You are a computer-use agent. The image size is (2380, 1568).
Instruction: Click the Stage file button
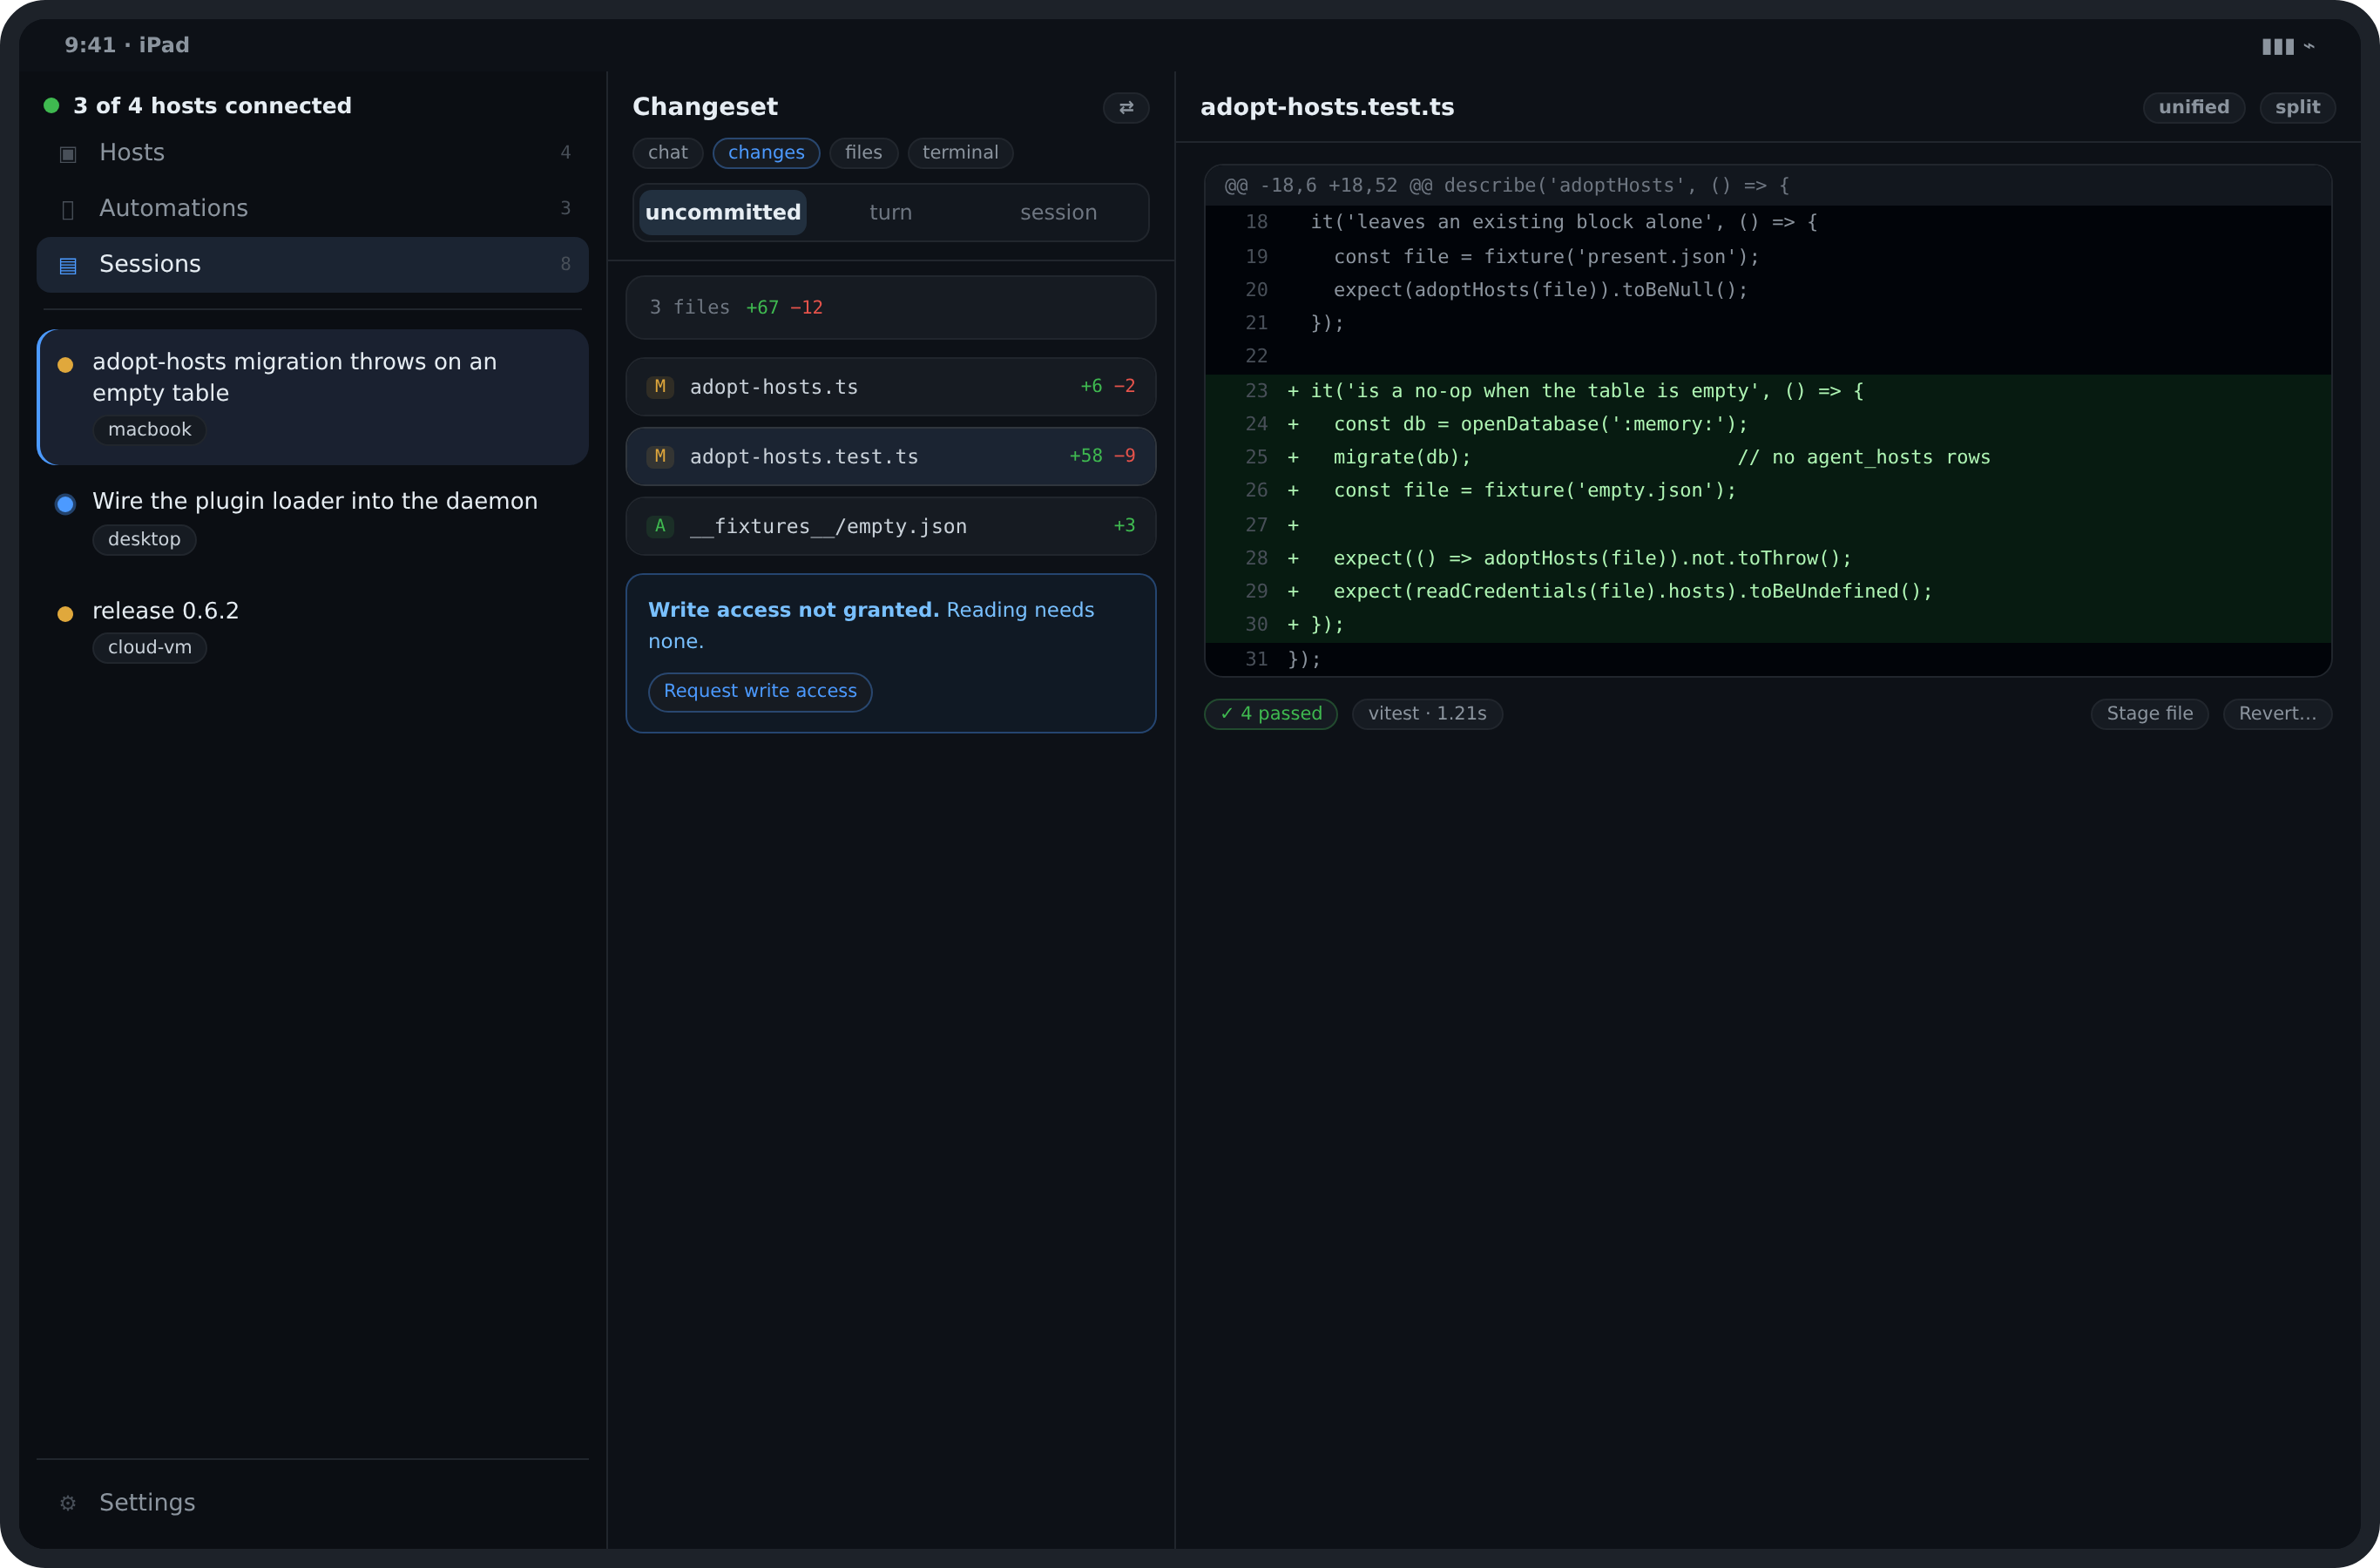[x=2149, y=713]
